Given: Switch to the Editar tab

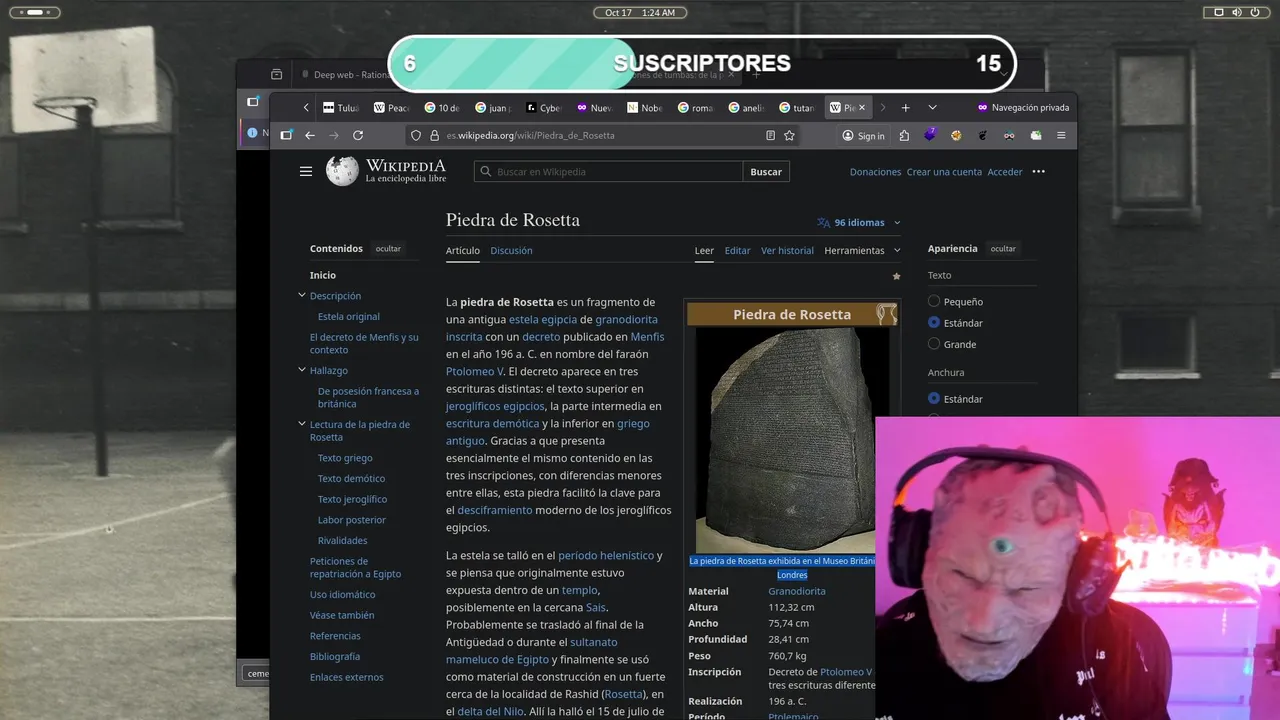Looking at the screenshot, I should [737, 250].
